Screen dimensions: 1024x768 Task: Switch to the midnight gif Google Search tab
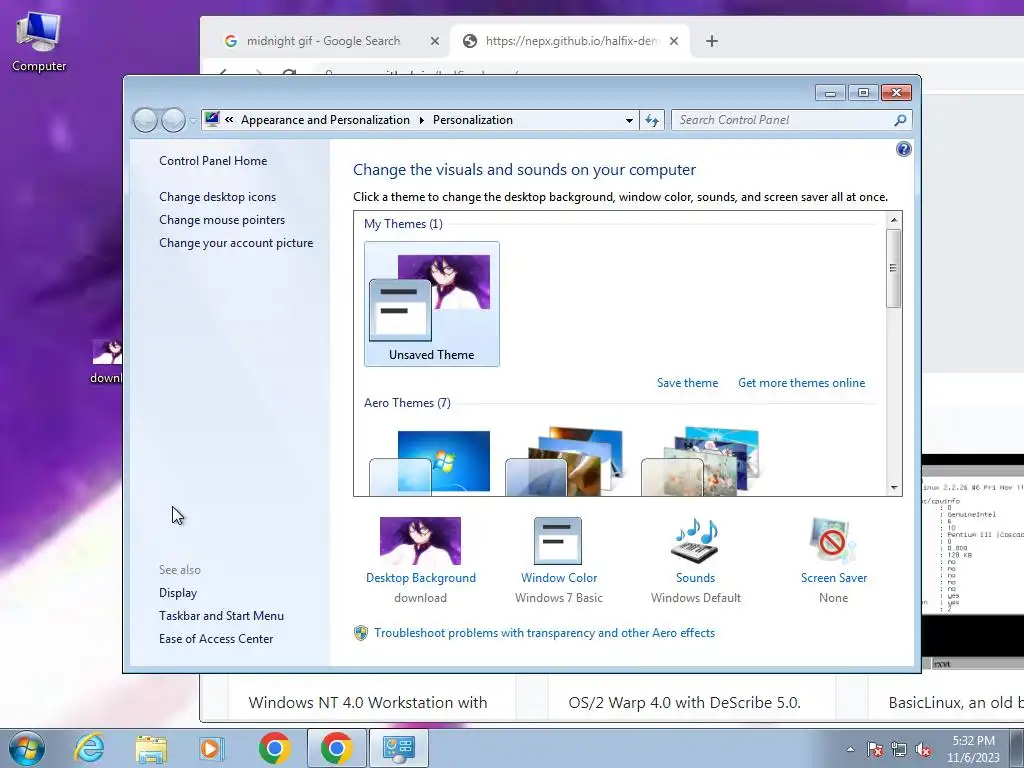pos(323,41)
